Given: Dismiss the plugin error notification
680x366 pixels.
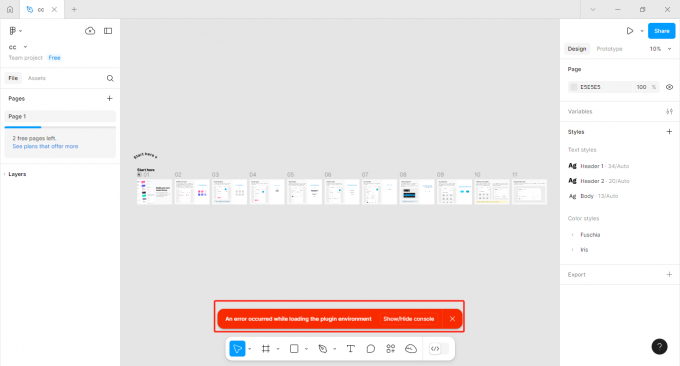Looking at the screenshot, I should (452, 319).
